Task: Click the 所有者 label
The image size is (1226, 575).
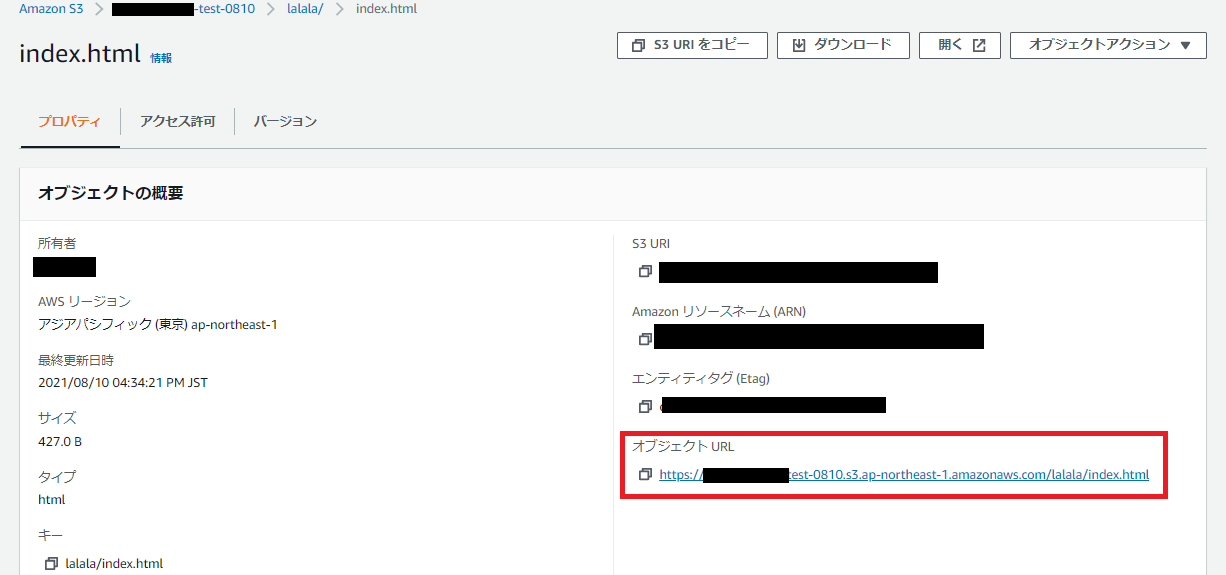Action: 57,243
